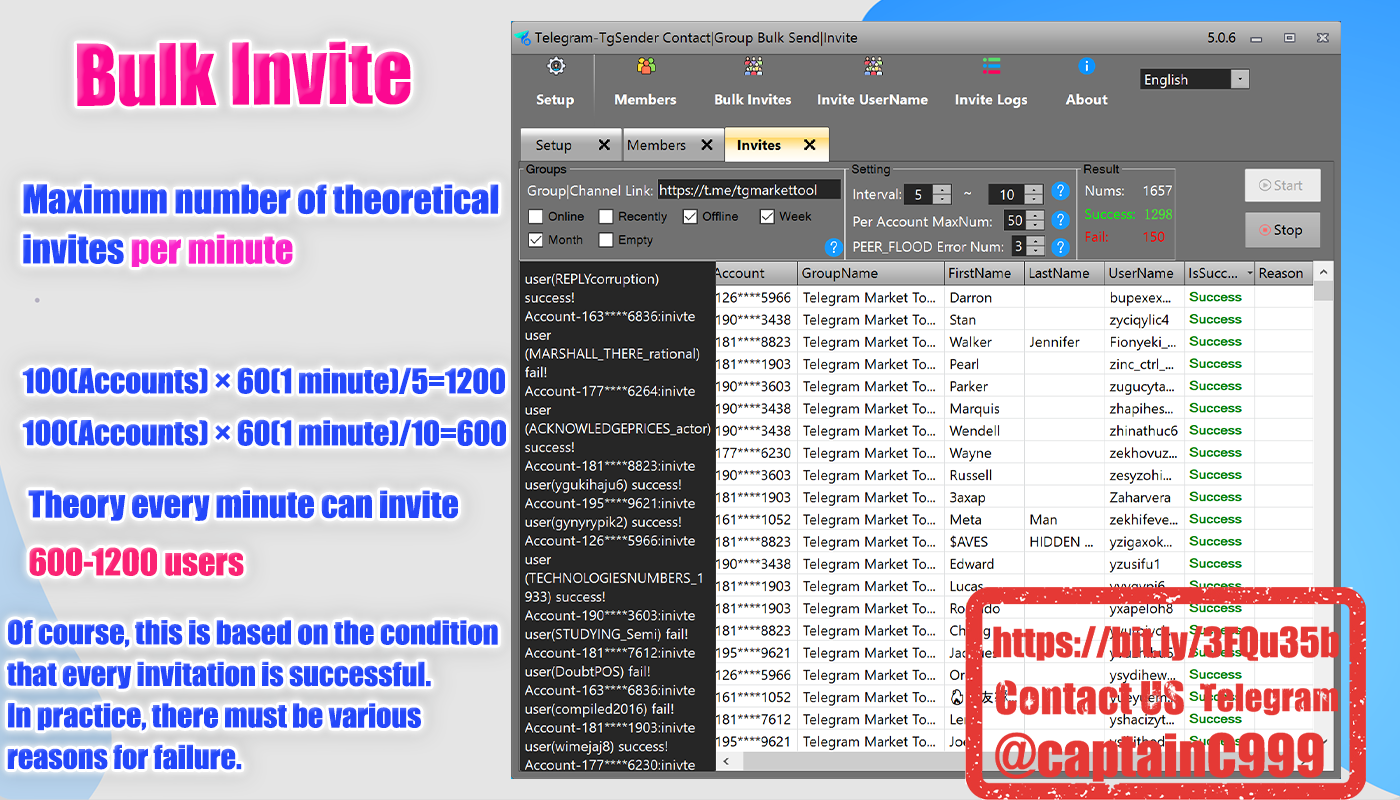The width and height of the screenshot is (1400, 800).
Task: Click the Nums result value "1657"
Action: pos(1157,191)
